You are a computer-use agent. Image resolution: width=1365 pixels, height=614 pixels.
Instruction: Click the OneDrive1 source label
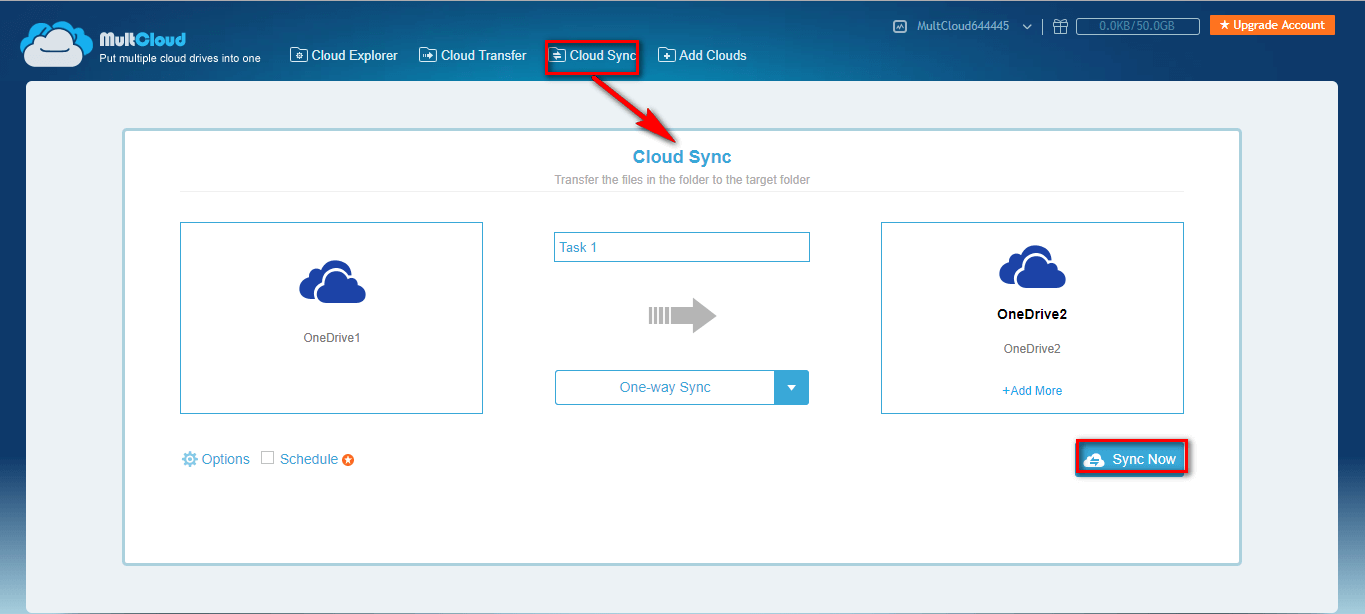point(332,338)
